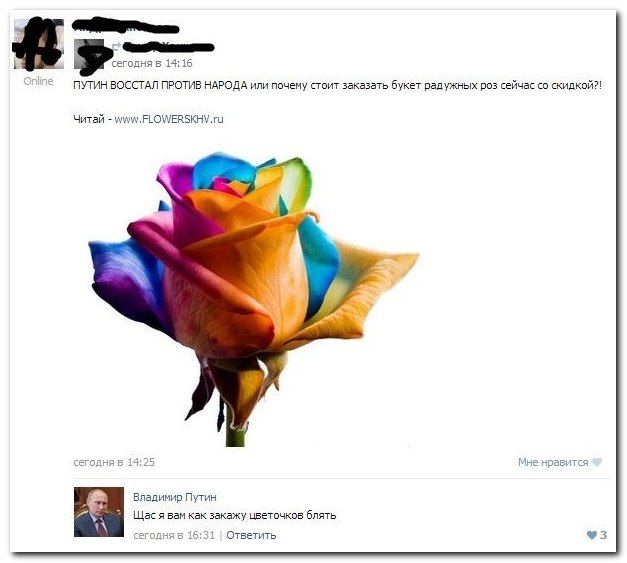Follow the www.FLOWERSKHV.ru link
Image resolution: width=627 pixels, height=563 pixels.
point(169,119)
